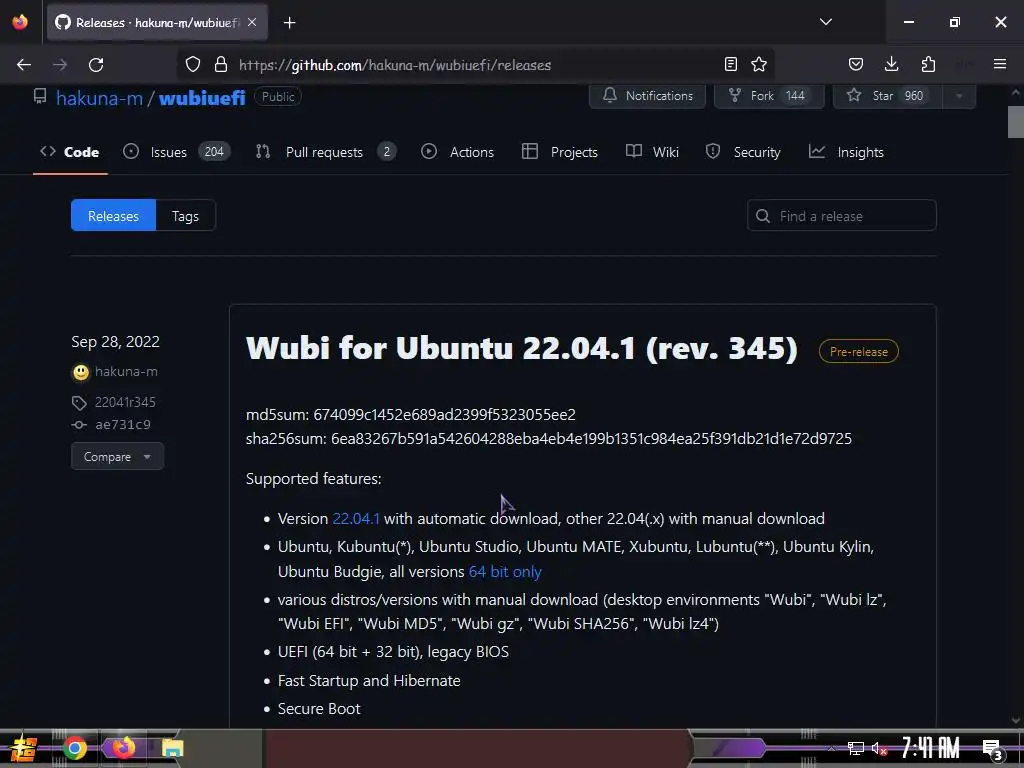The width and height of the screenshot is (1024, 768).
Task: Open the wubiuefi repository link
Action: tap(202, 98)
